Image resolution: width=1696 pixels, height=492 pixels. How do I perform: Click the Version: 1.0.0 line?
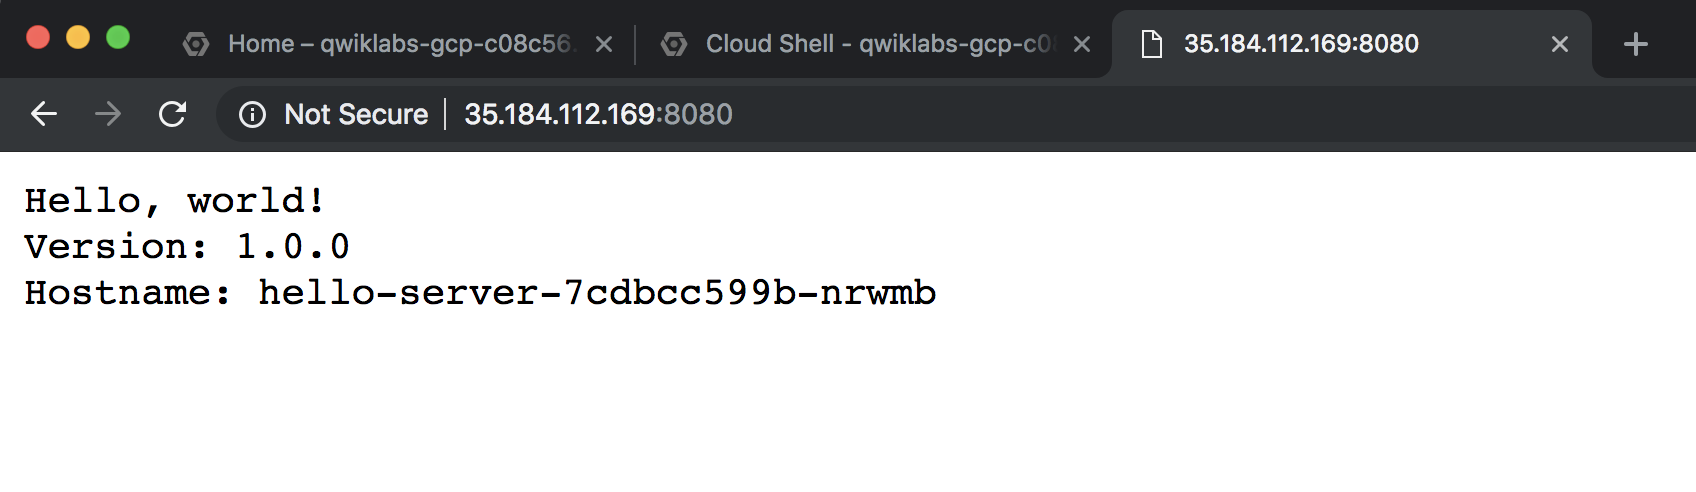click(187, 247)
